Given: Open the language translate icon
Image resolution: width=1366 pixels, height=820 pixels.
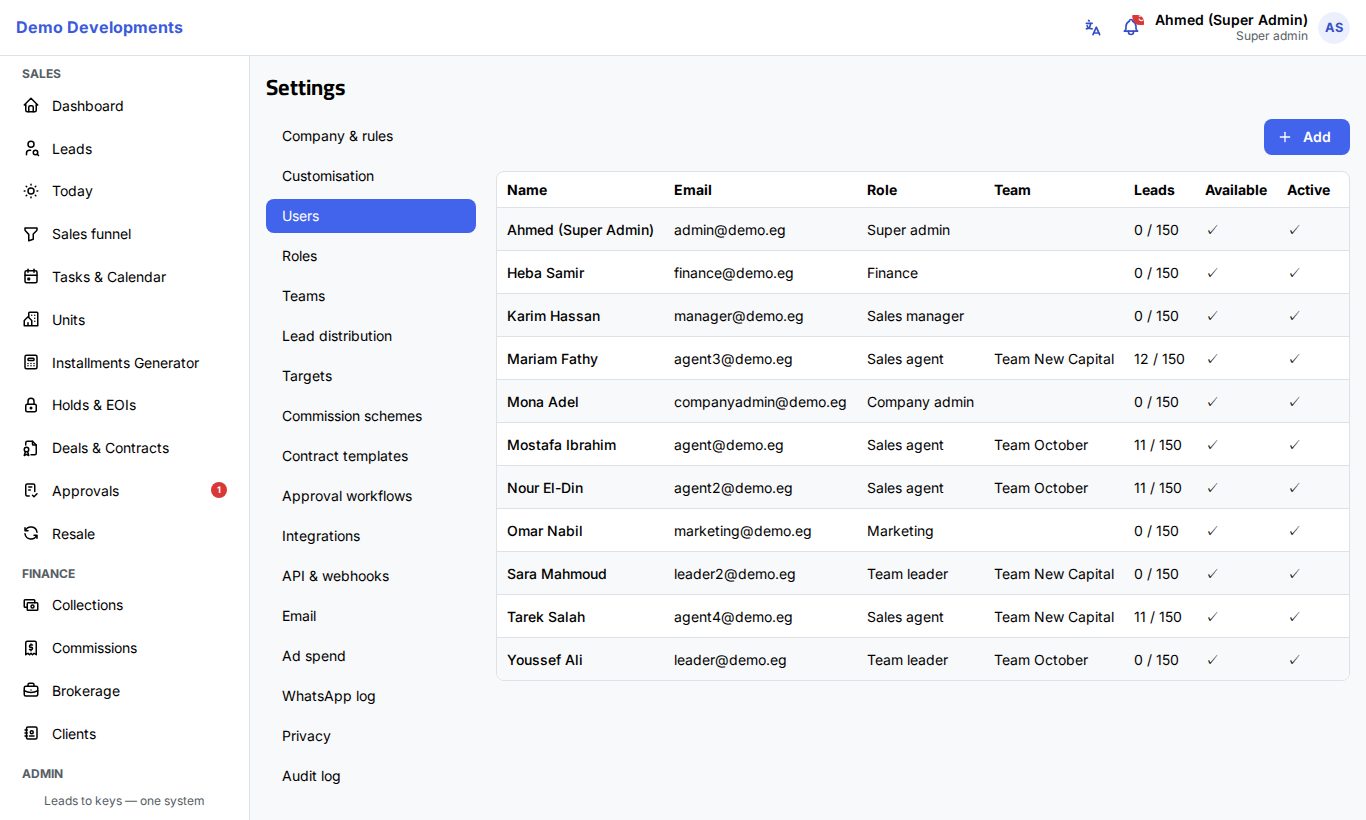Looking at the screenshot, I should [x=1093, y=28].
